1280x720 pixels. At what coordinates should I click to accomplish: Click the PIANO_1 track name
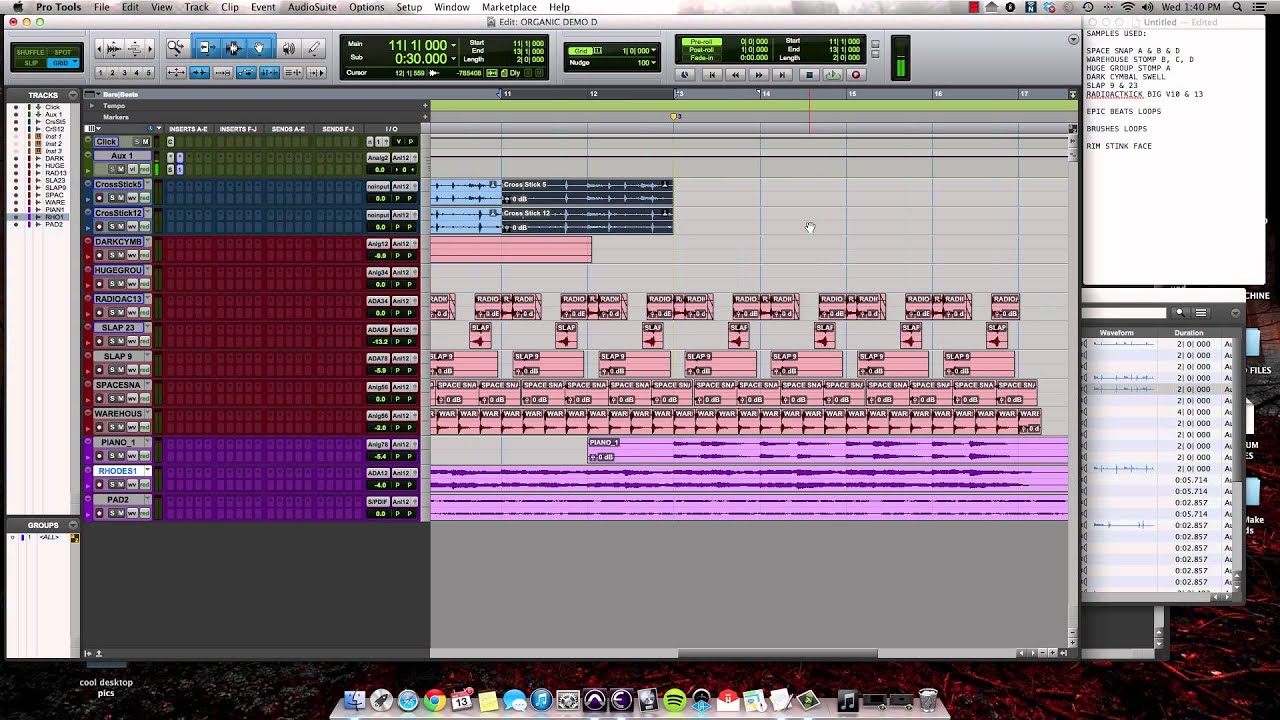[x=117, y=442]
